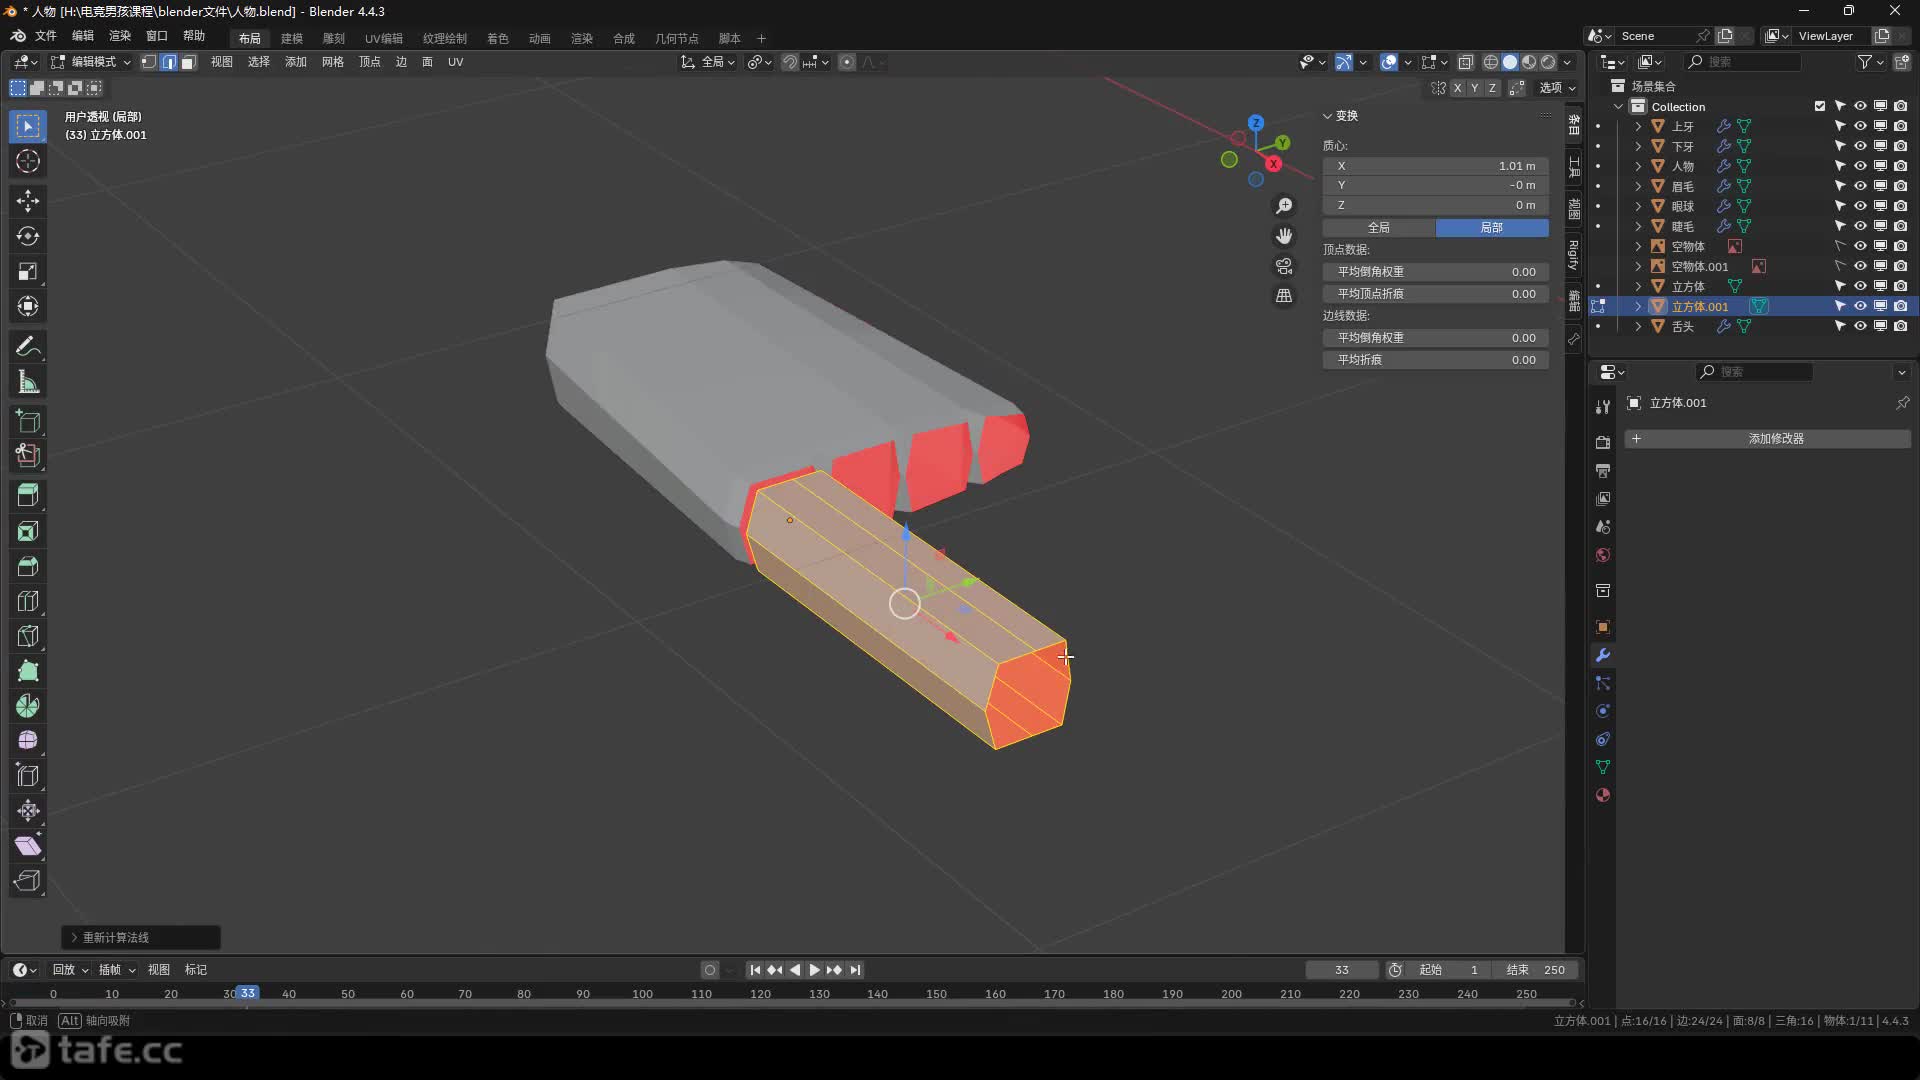The image size is (1920, 1080).
Task: Expand the 立方体.001 outliner item
Action: coord(1638,306)
